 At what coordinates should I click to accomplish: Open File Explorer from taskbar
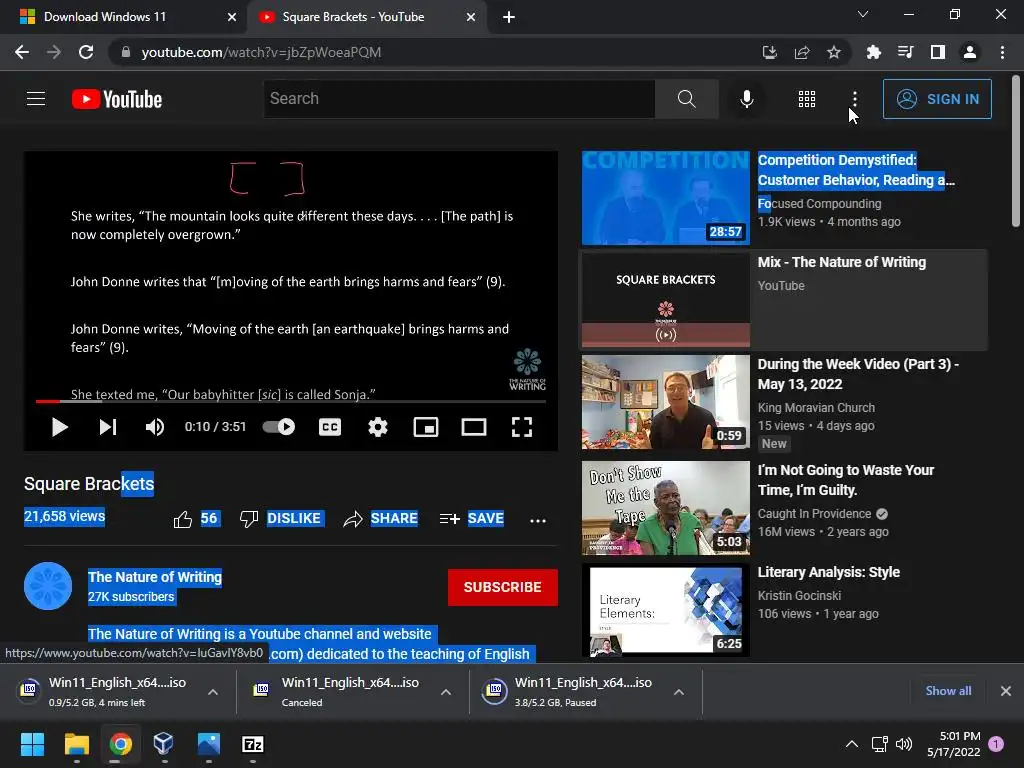coord(76,744)
